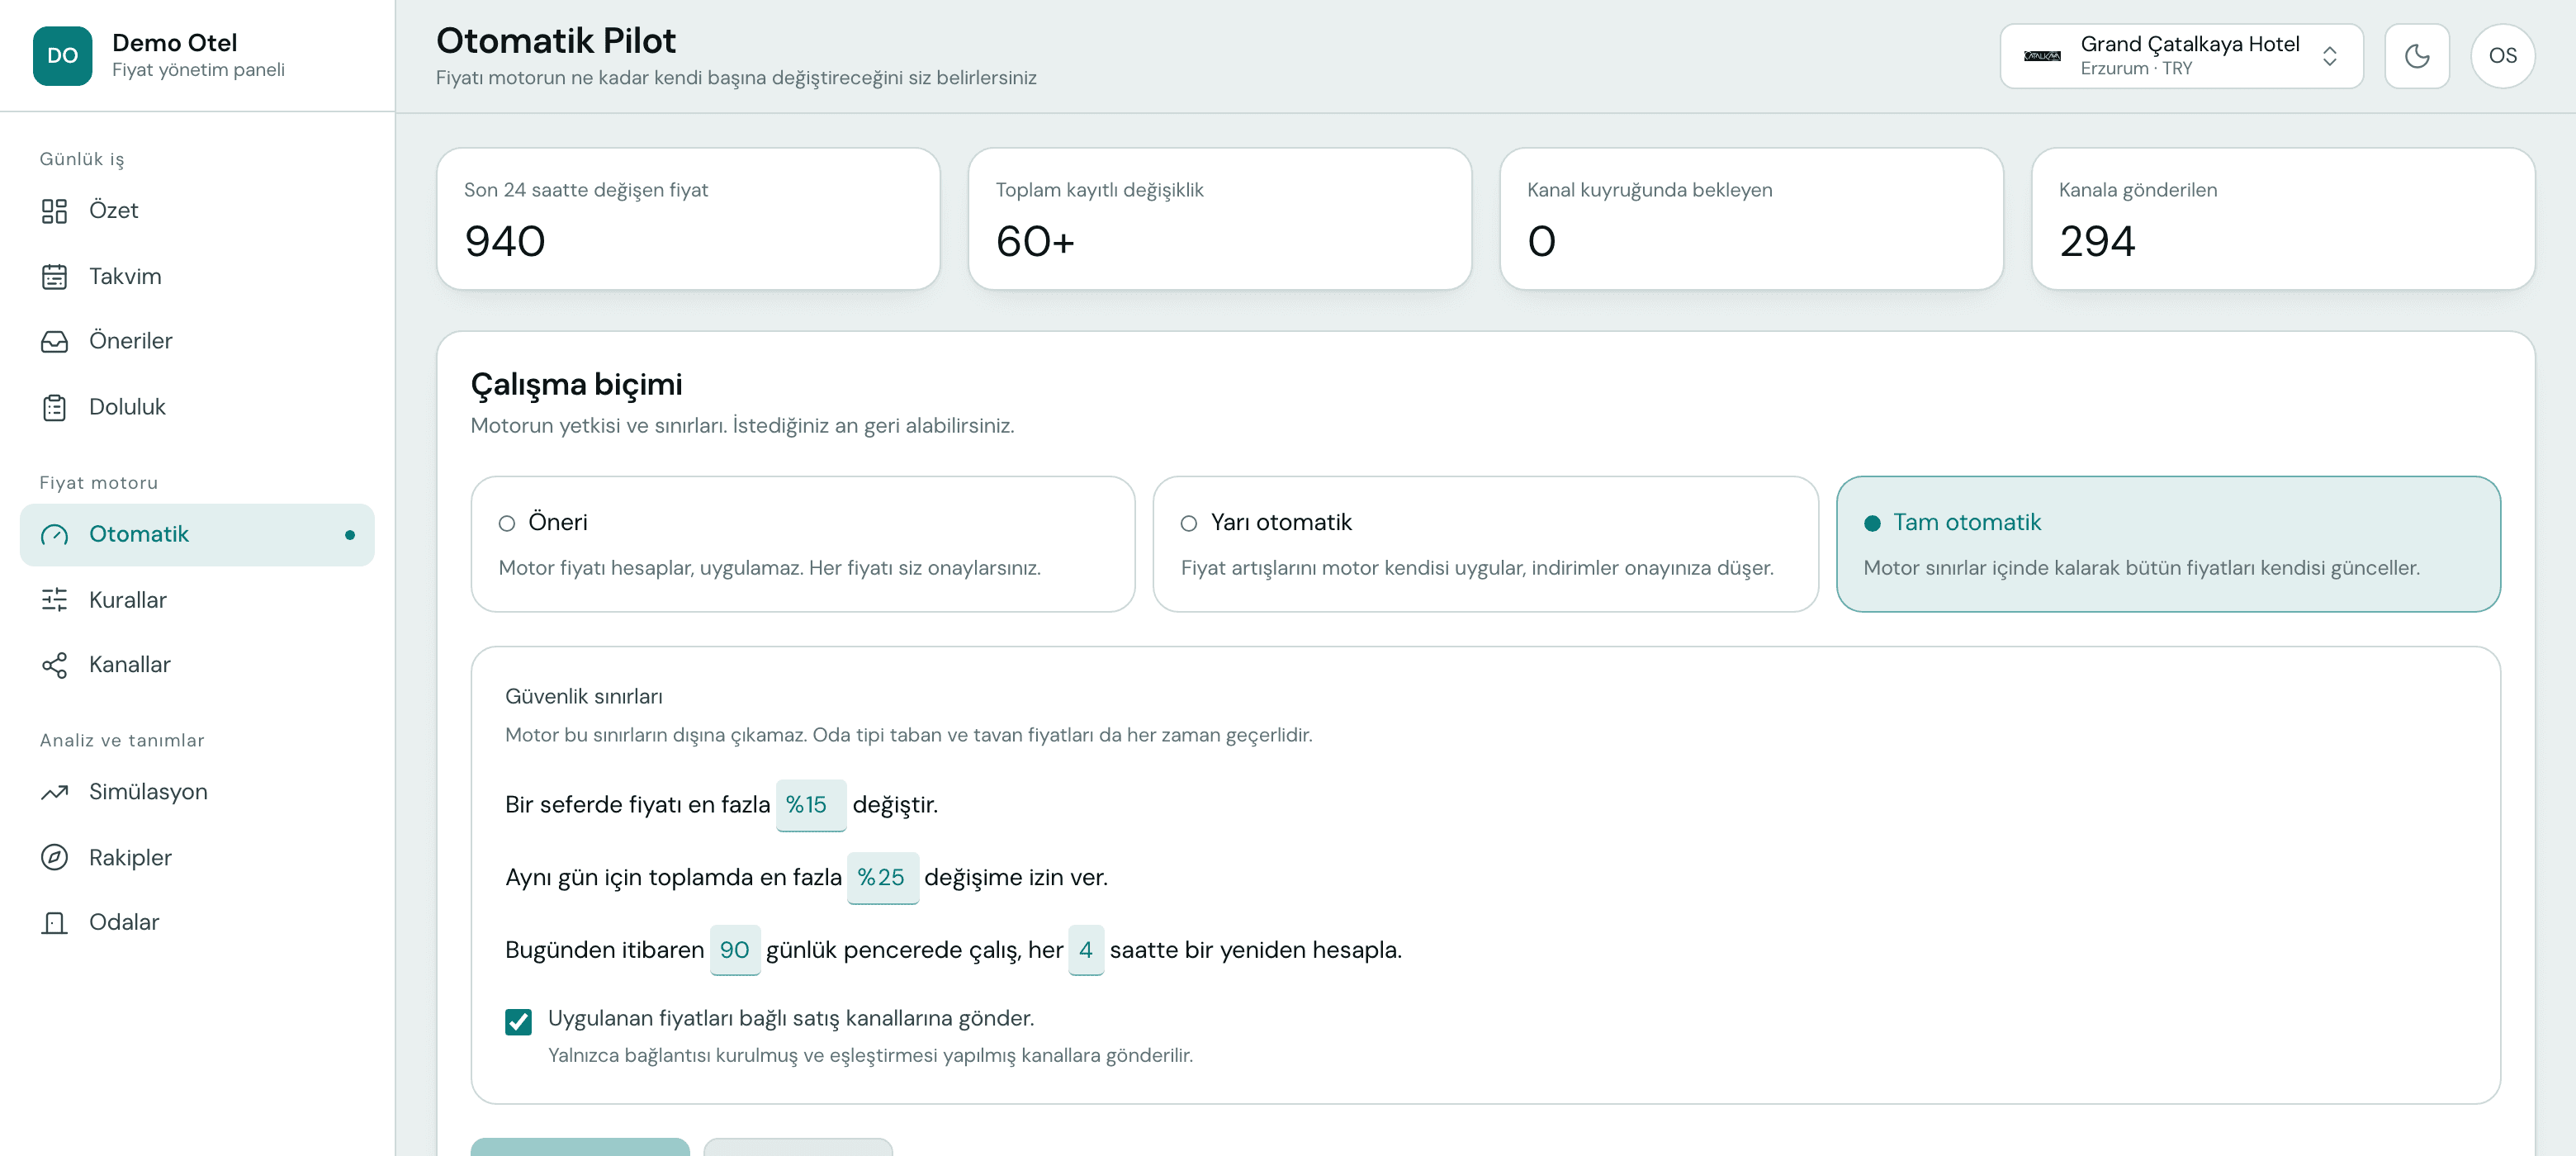Click the Otomatik Pilot page title

(556, 41)
